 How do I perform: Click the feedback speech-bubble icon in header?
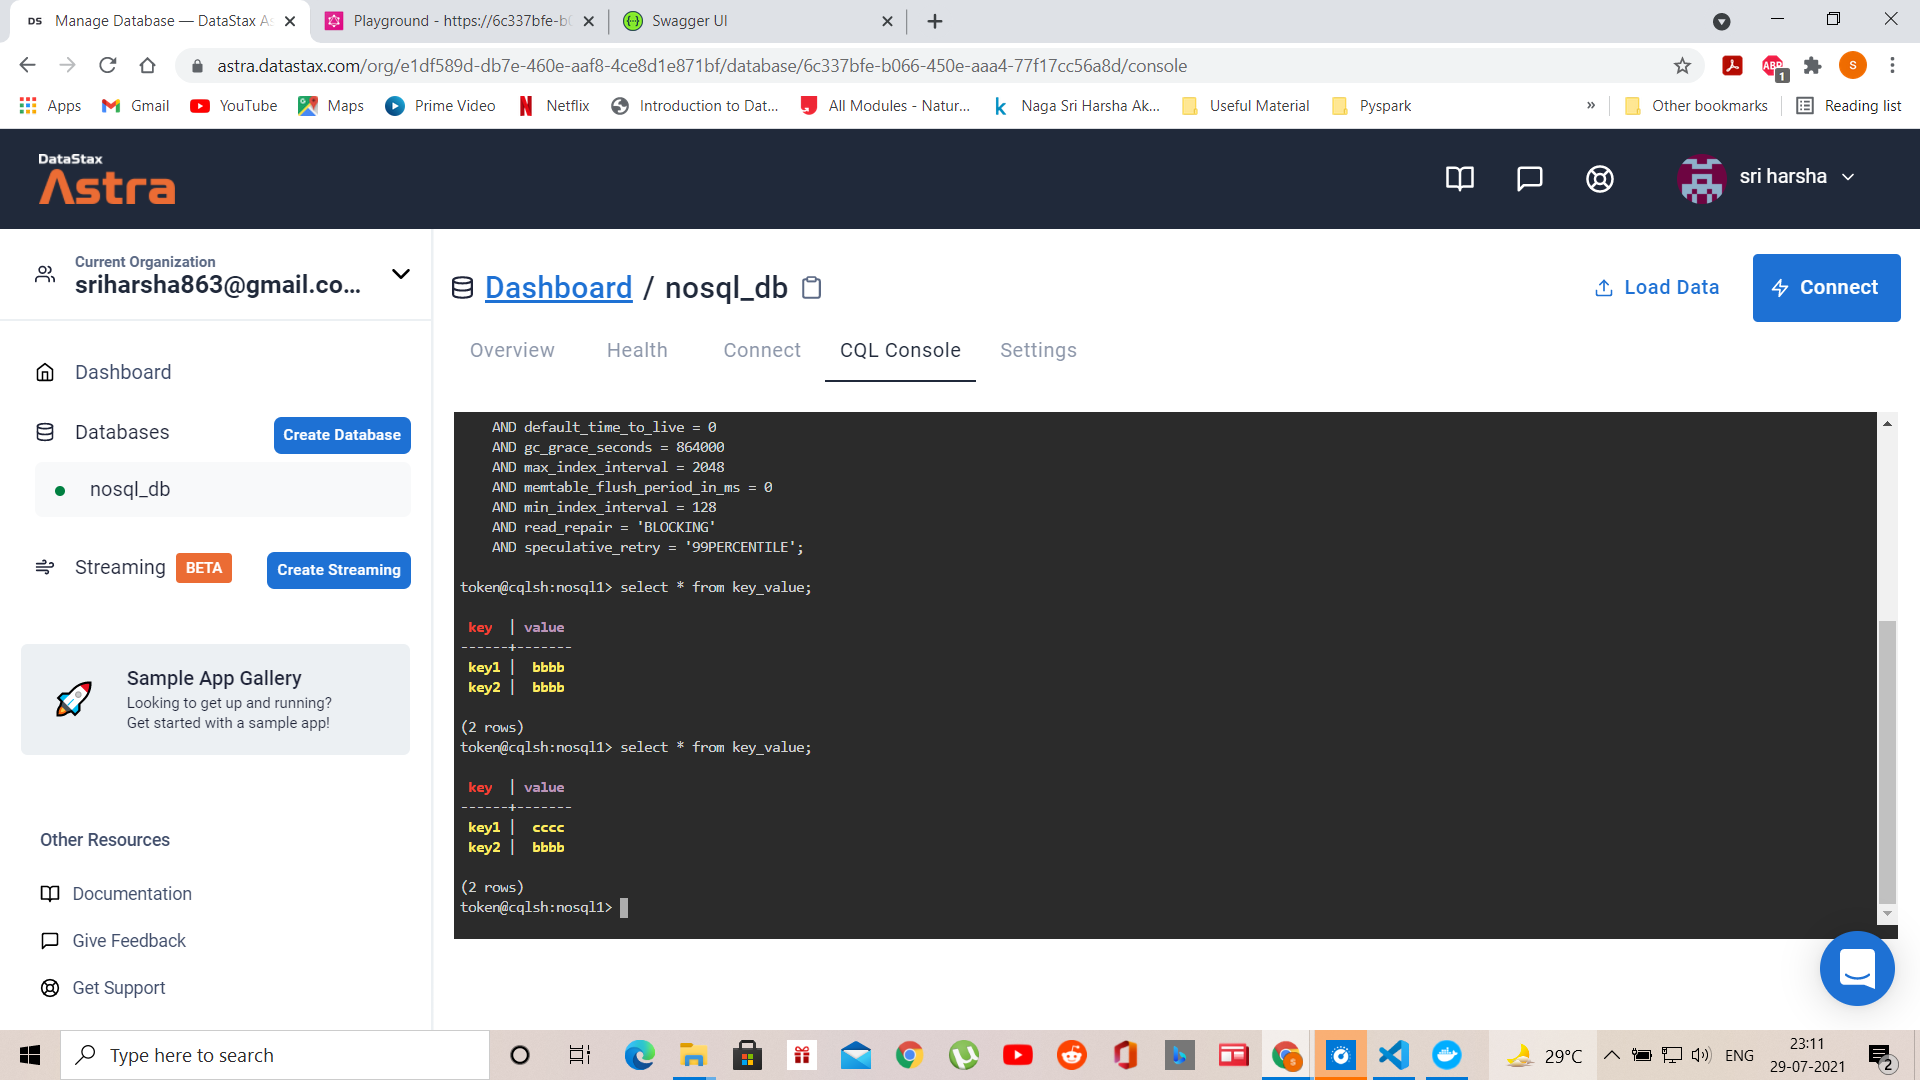click(1529, 179)
